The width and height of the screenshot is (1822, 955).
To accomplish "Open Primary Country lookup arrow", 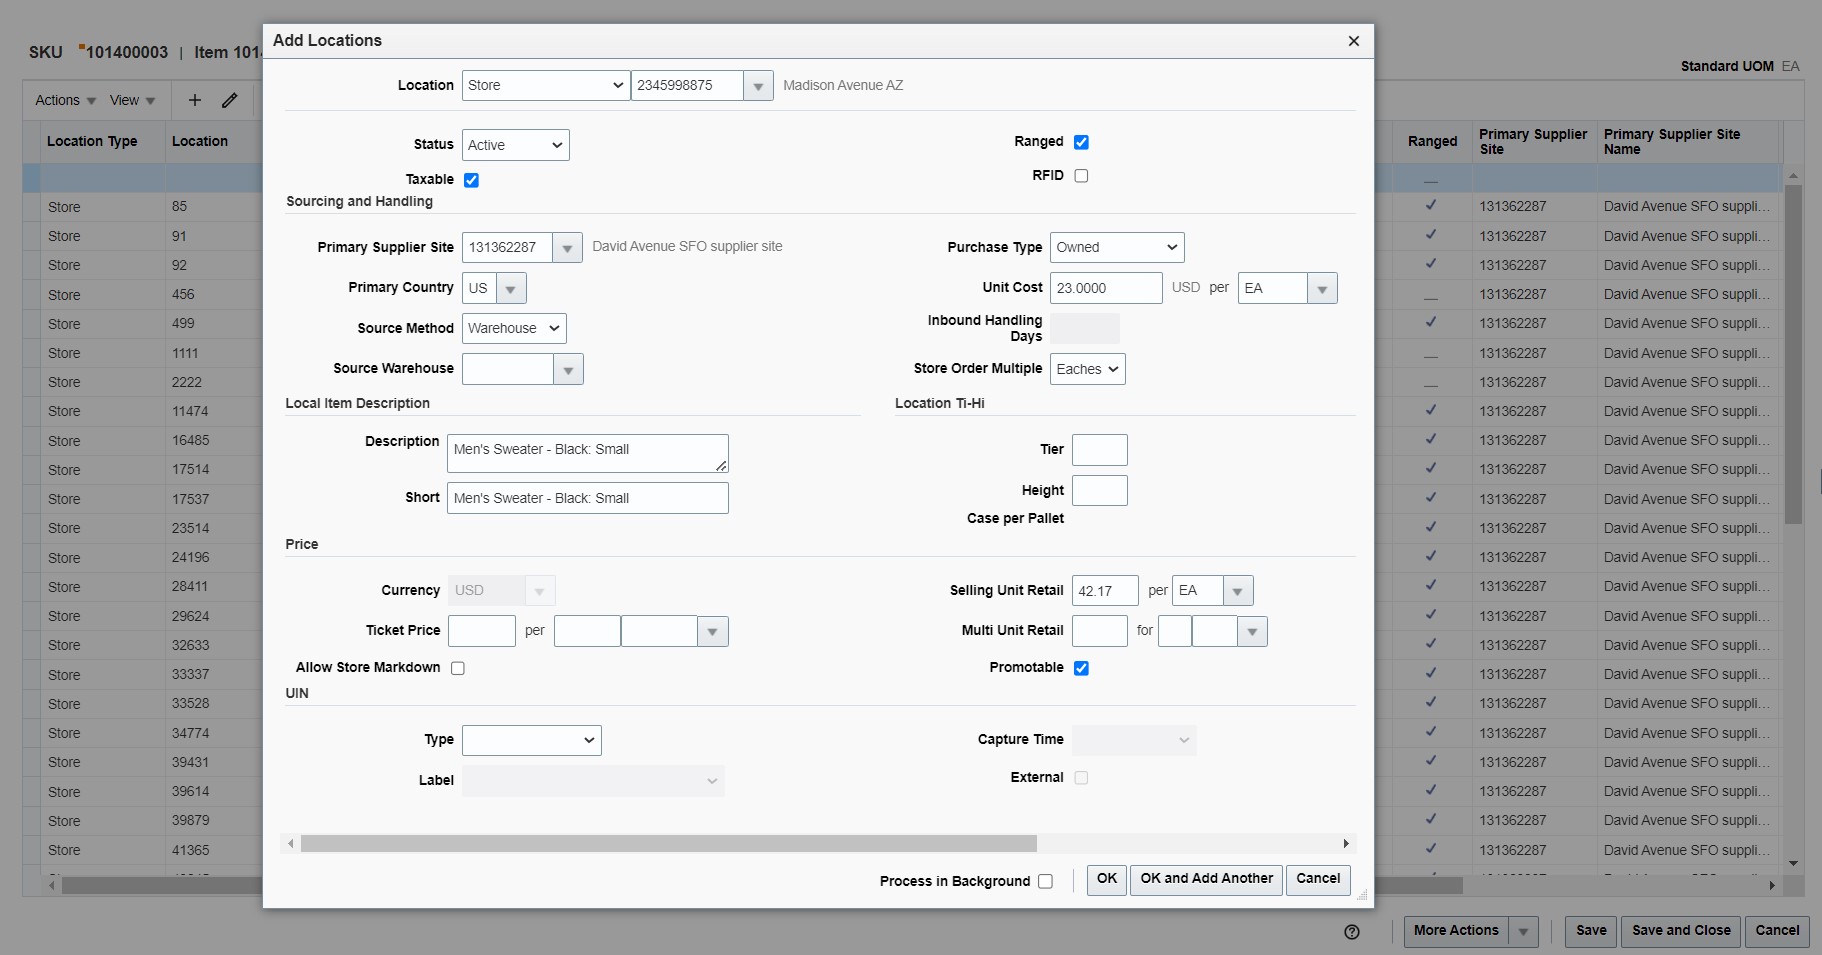I will tap(511, 289).
